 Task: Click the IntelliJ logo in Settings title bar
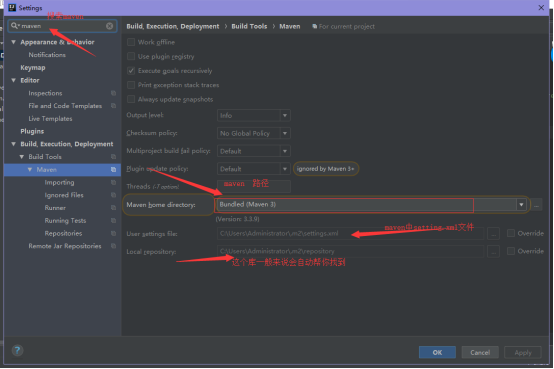12,7
